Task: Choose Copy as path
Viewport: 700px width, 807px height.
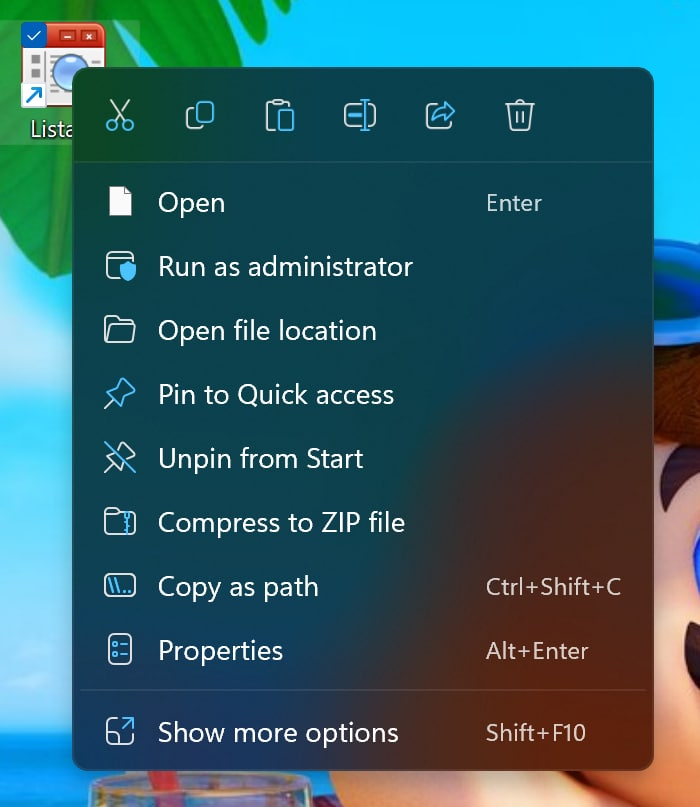Action: [363, 586]
